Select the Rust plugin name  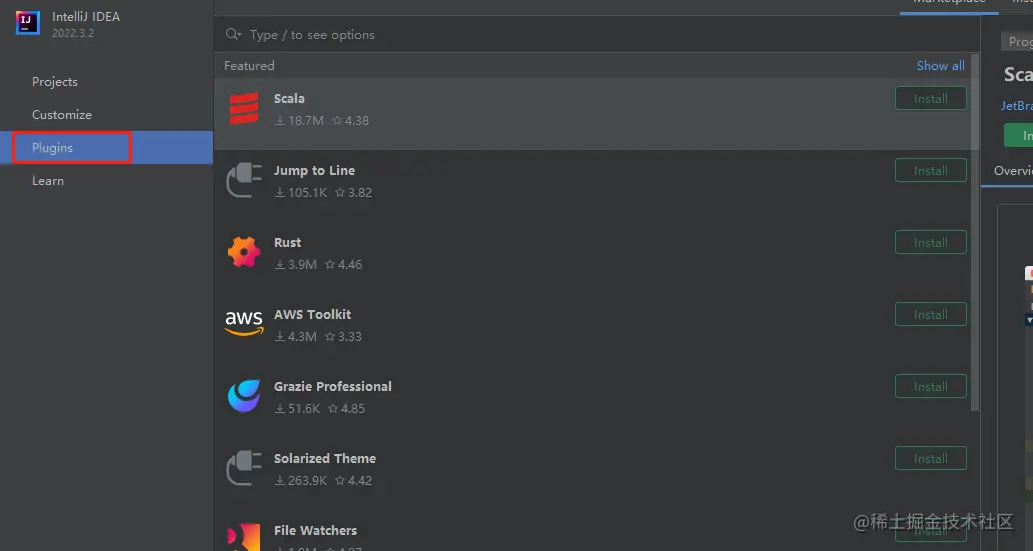pos(287,242)
